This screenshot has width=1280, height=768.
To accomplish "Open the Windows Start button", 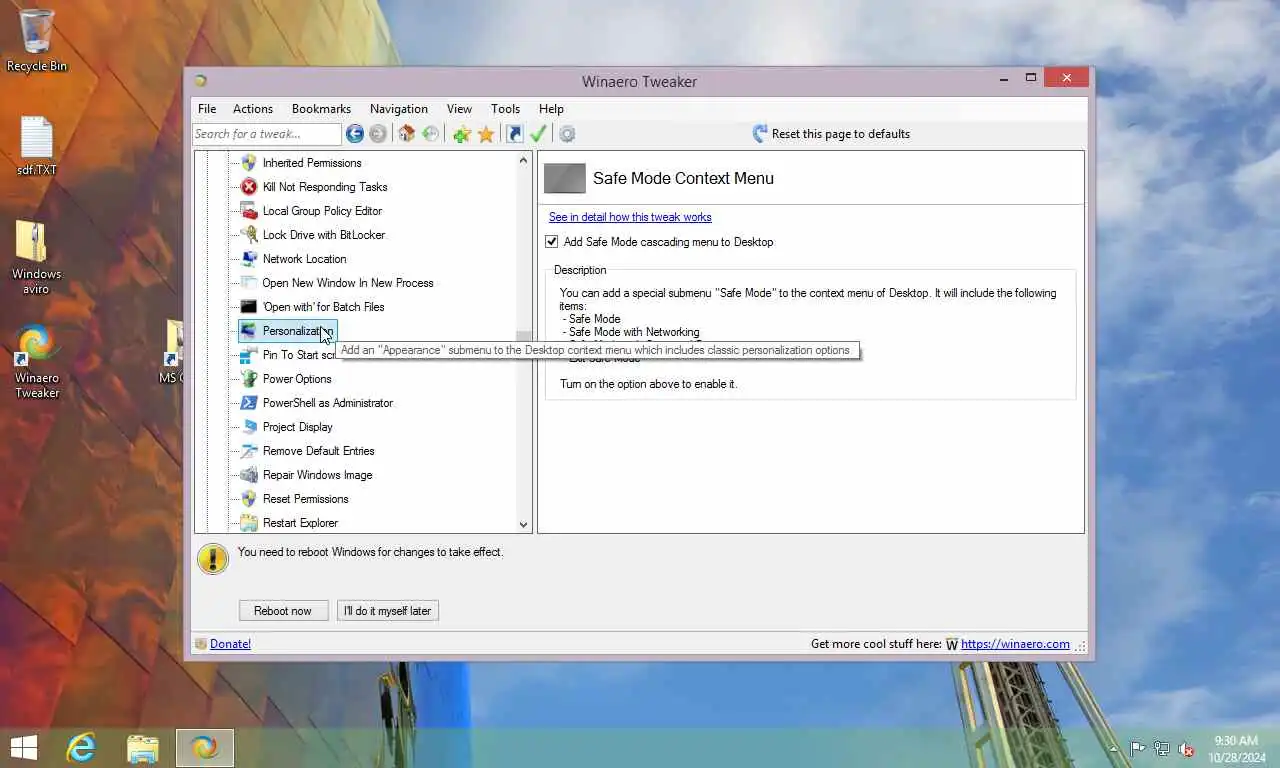I will click(x=24, y=747).
